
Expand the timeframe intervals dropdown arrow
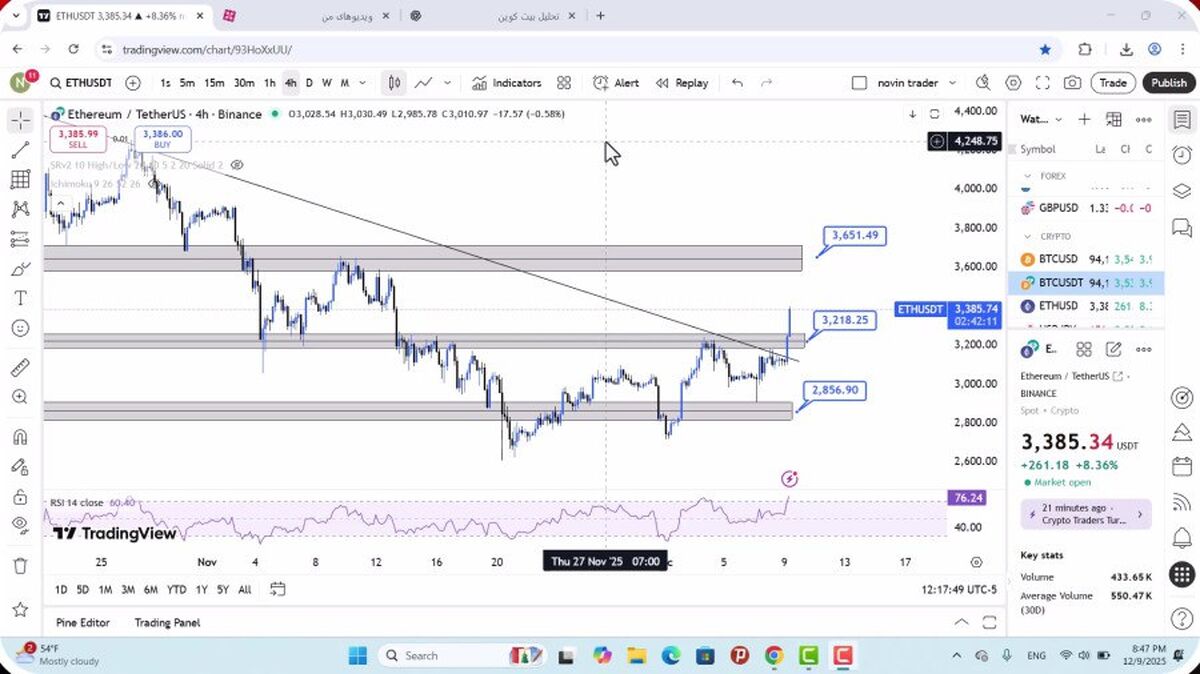point(362,83)
